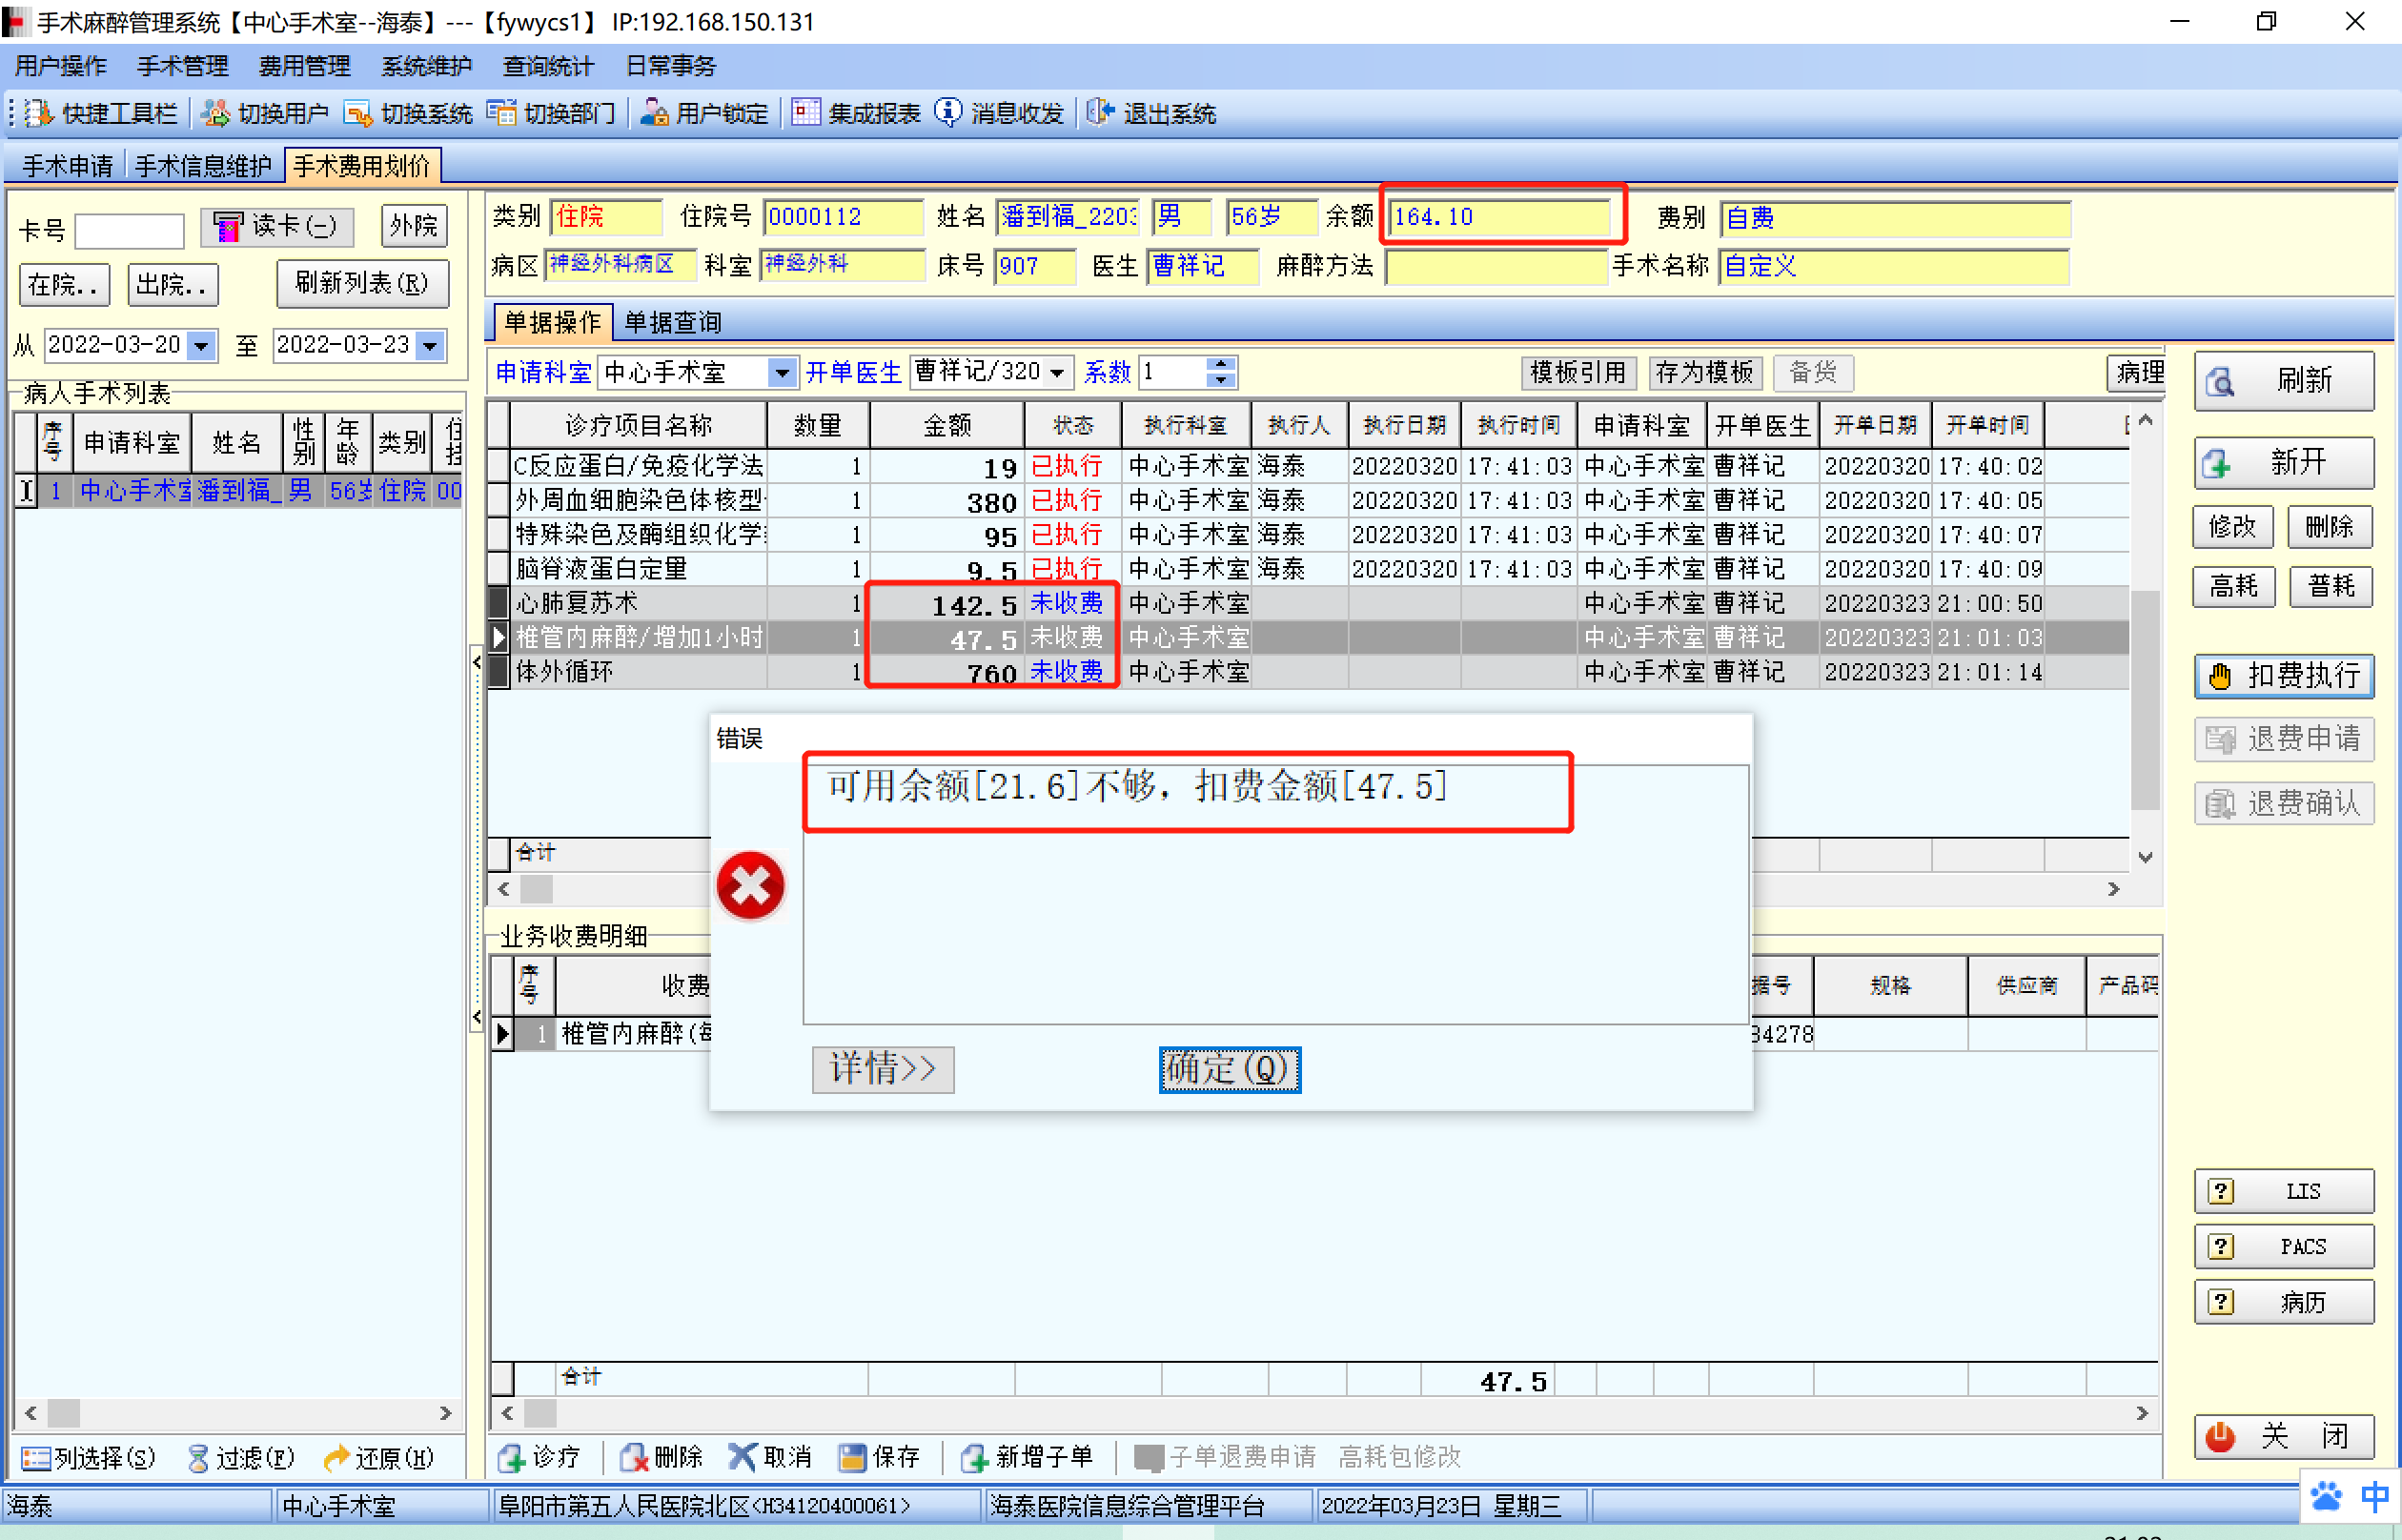Expand the 申请科室 中心手术室 dropdown
Viewport: 2402px width, 1540px height.
click(782, 373)
